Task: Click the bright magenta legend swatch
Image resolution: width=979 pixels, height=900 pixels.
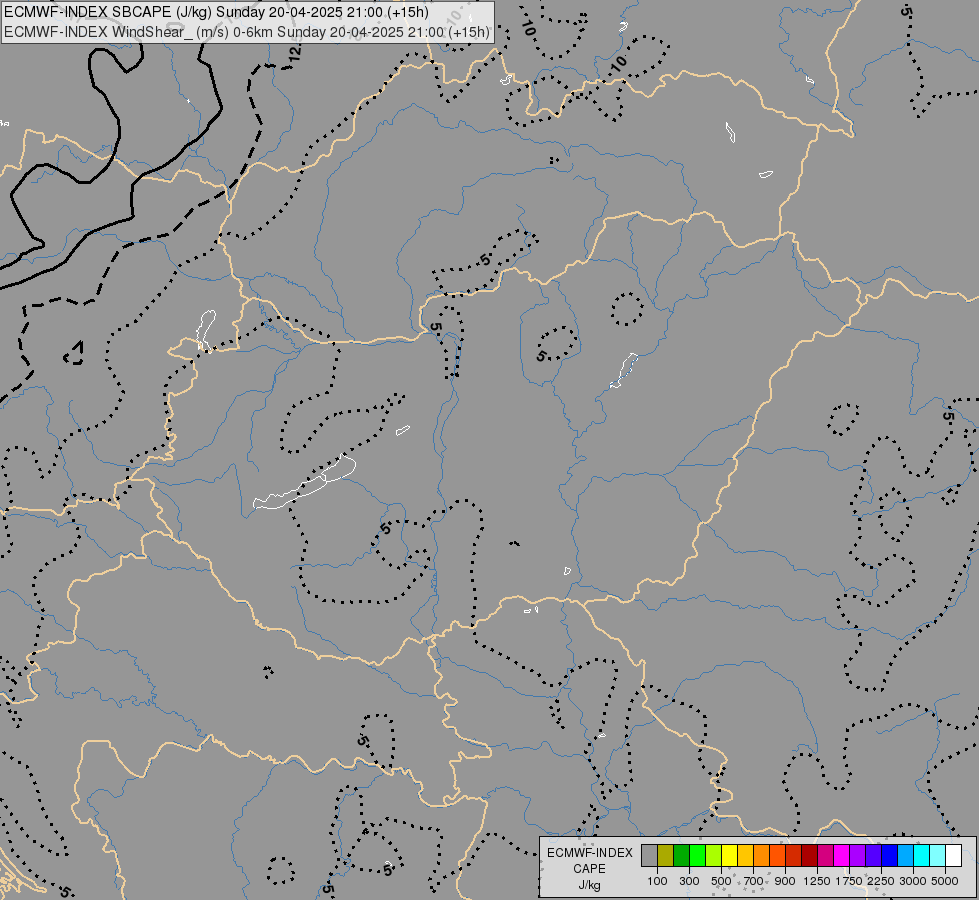Action: click(x=842, y=856)
